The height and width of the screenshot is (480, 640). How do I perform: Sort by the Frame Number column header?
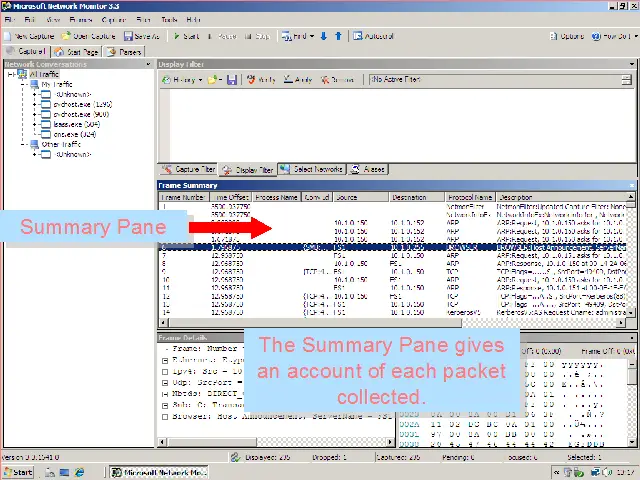click(184, 197)
